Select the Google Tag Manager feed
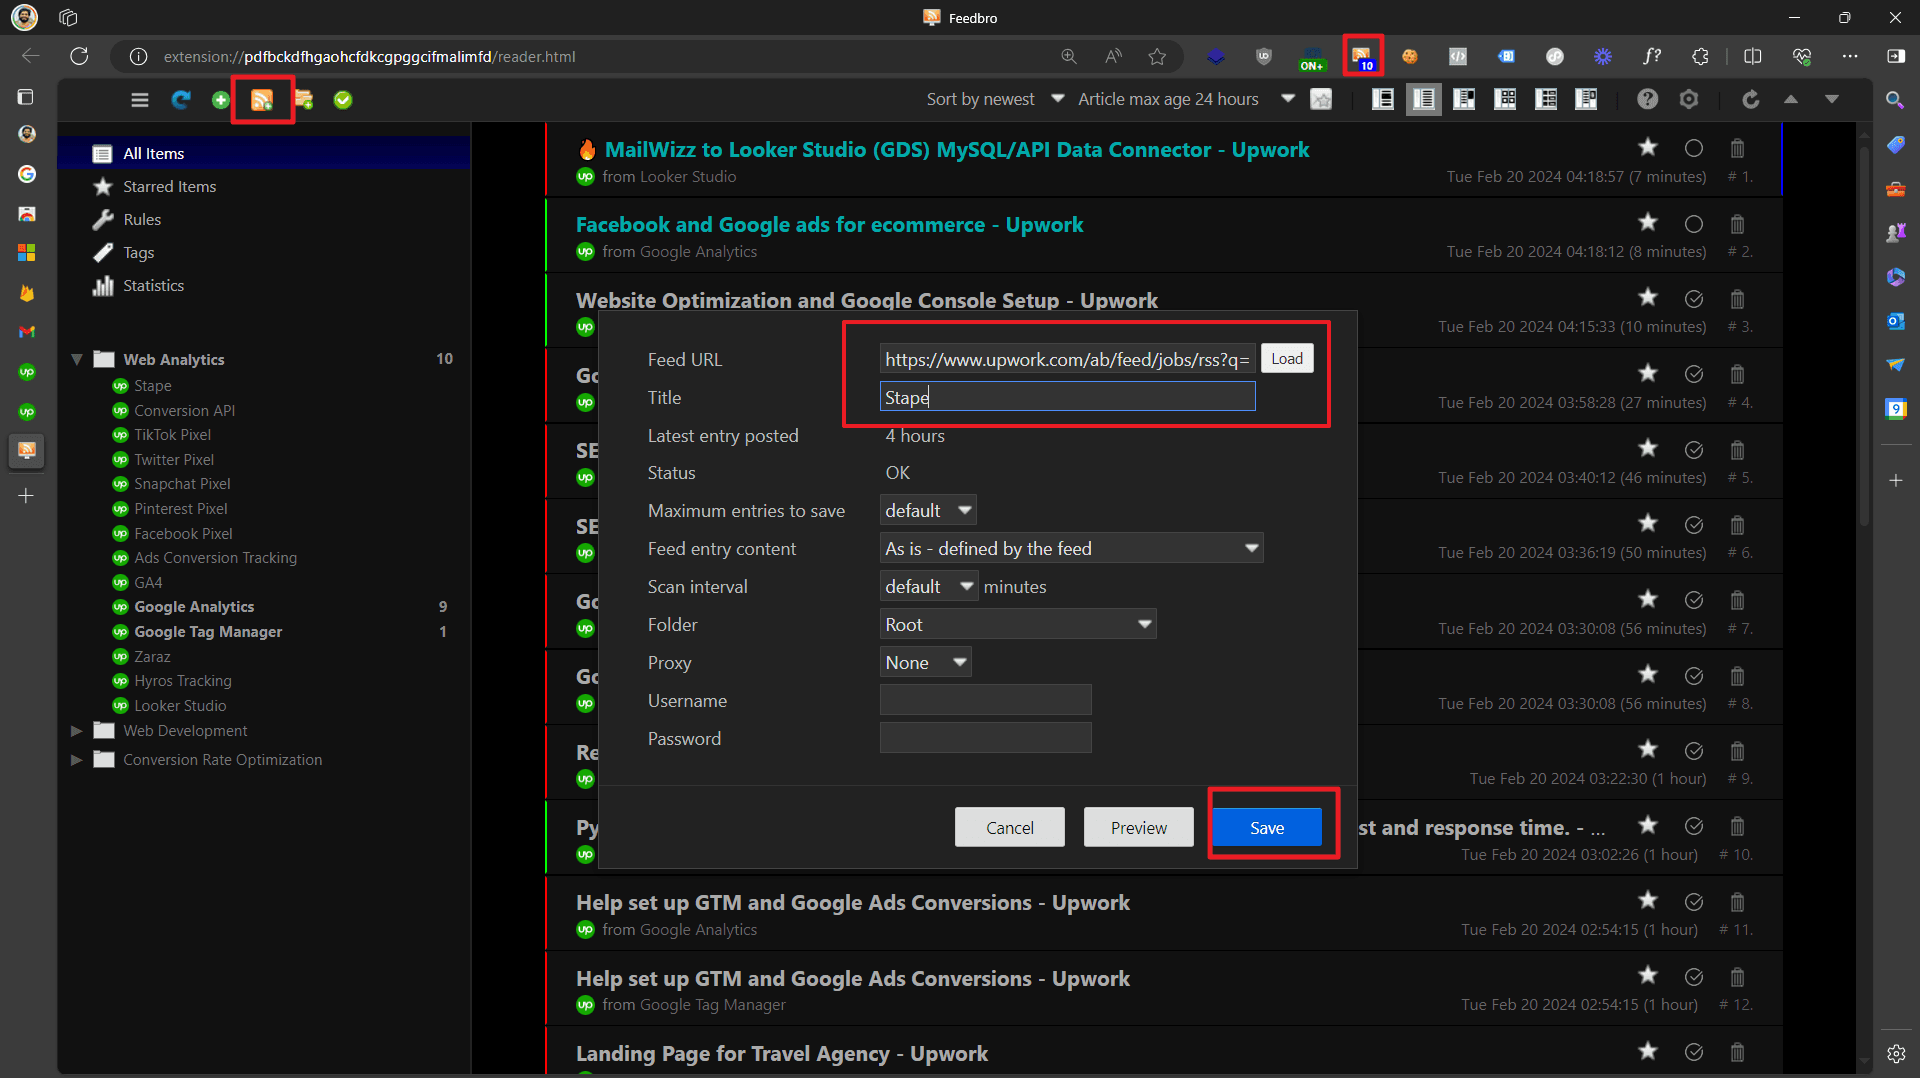 tap(208, 632)
